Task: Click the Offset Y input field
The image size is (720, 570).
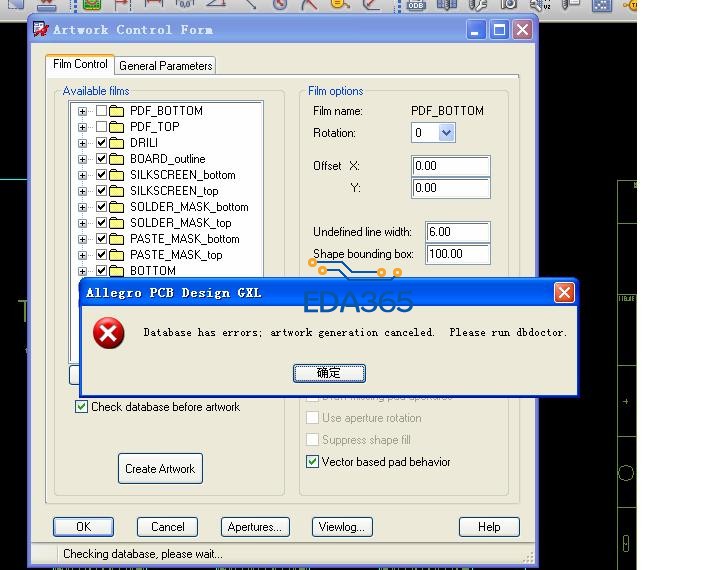Action: (x=450, y=188)
